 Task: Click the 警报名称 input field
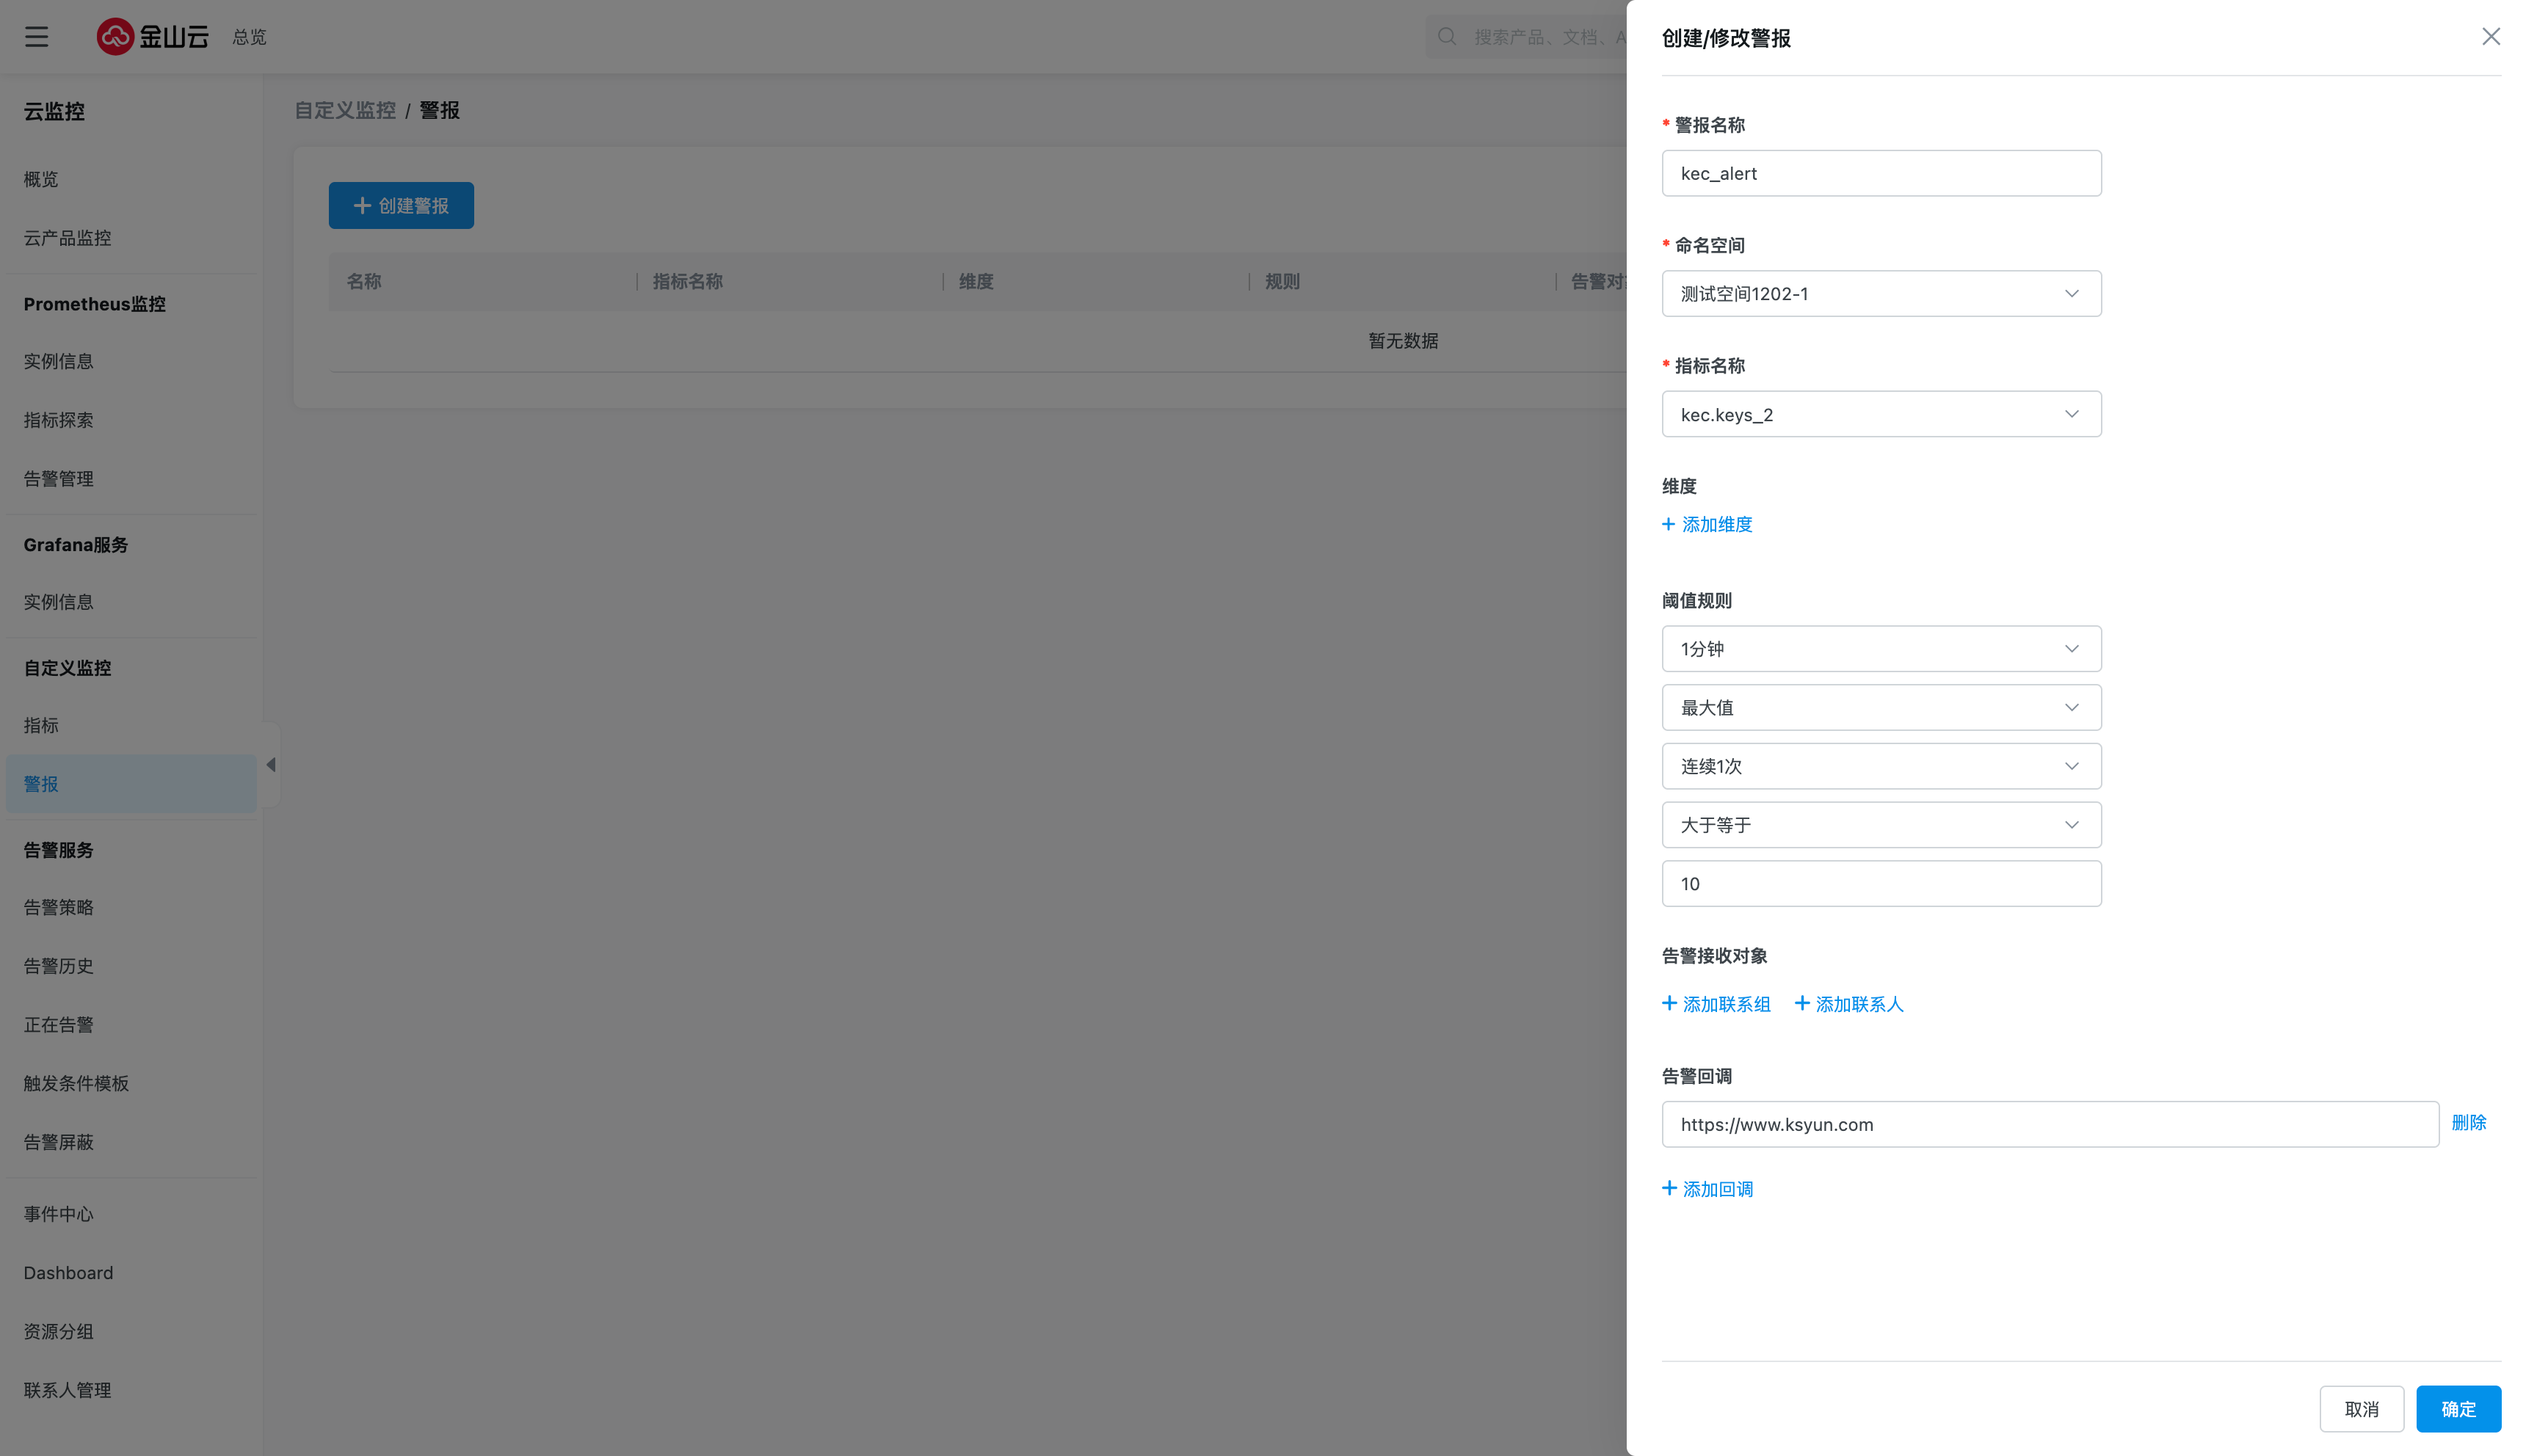point(1881,174)
